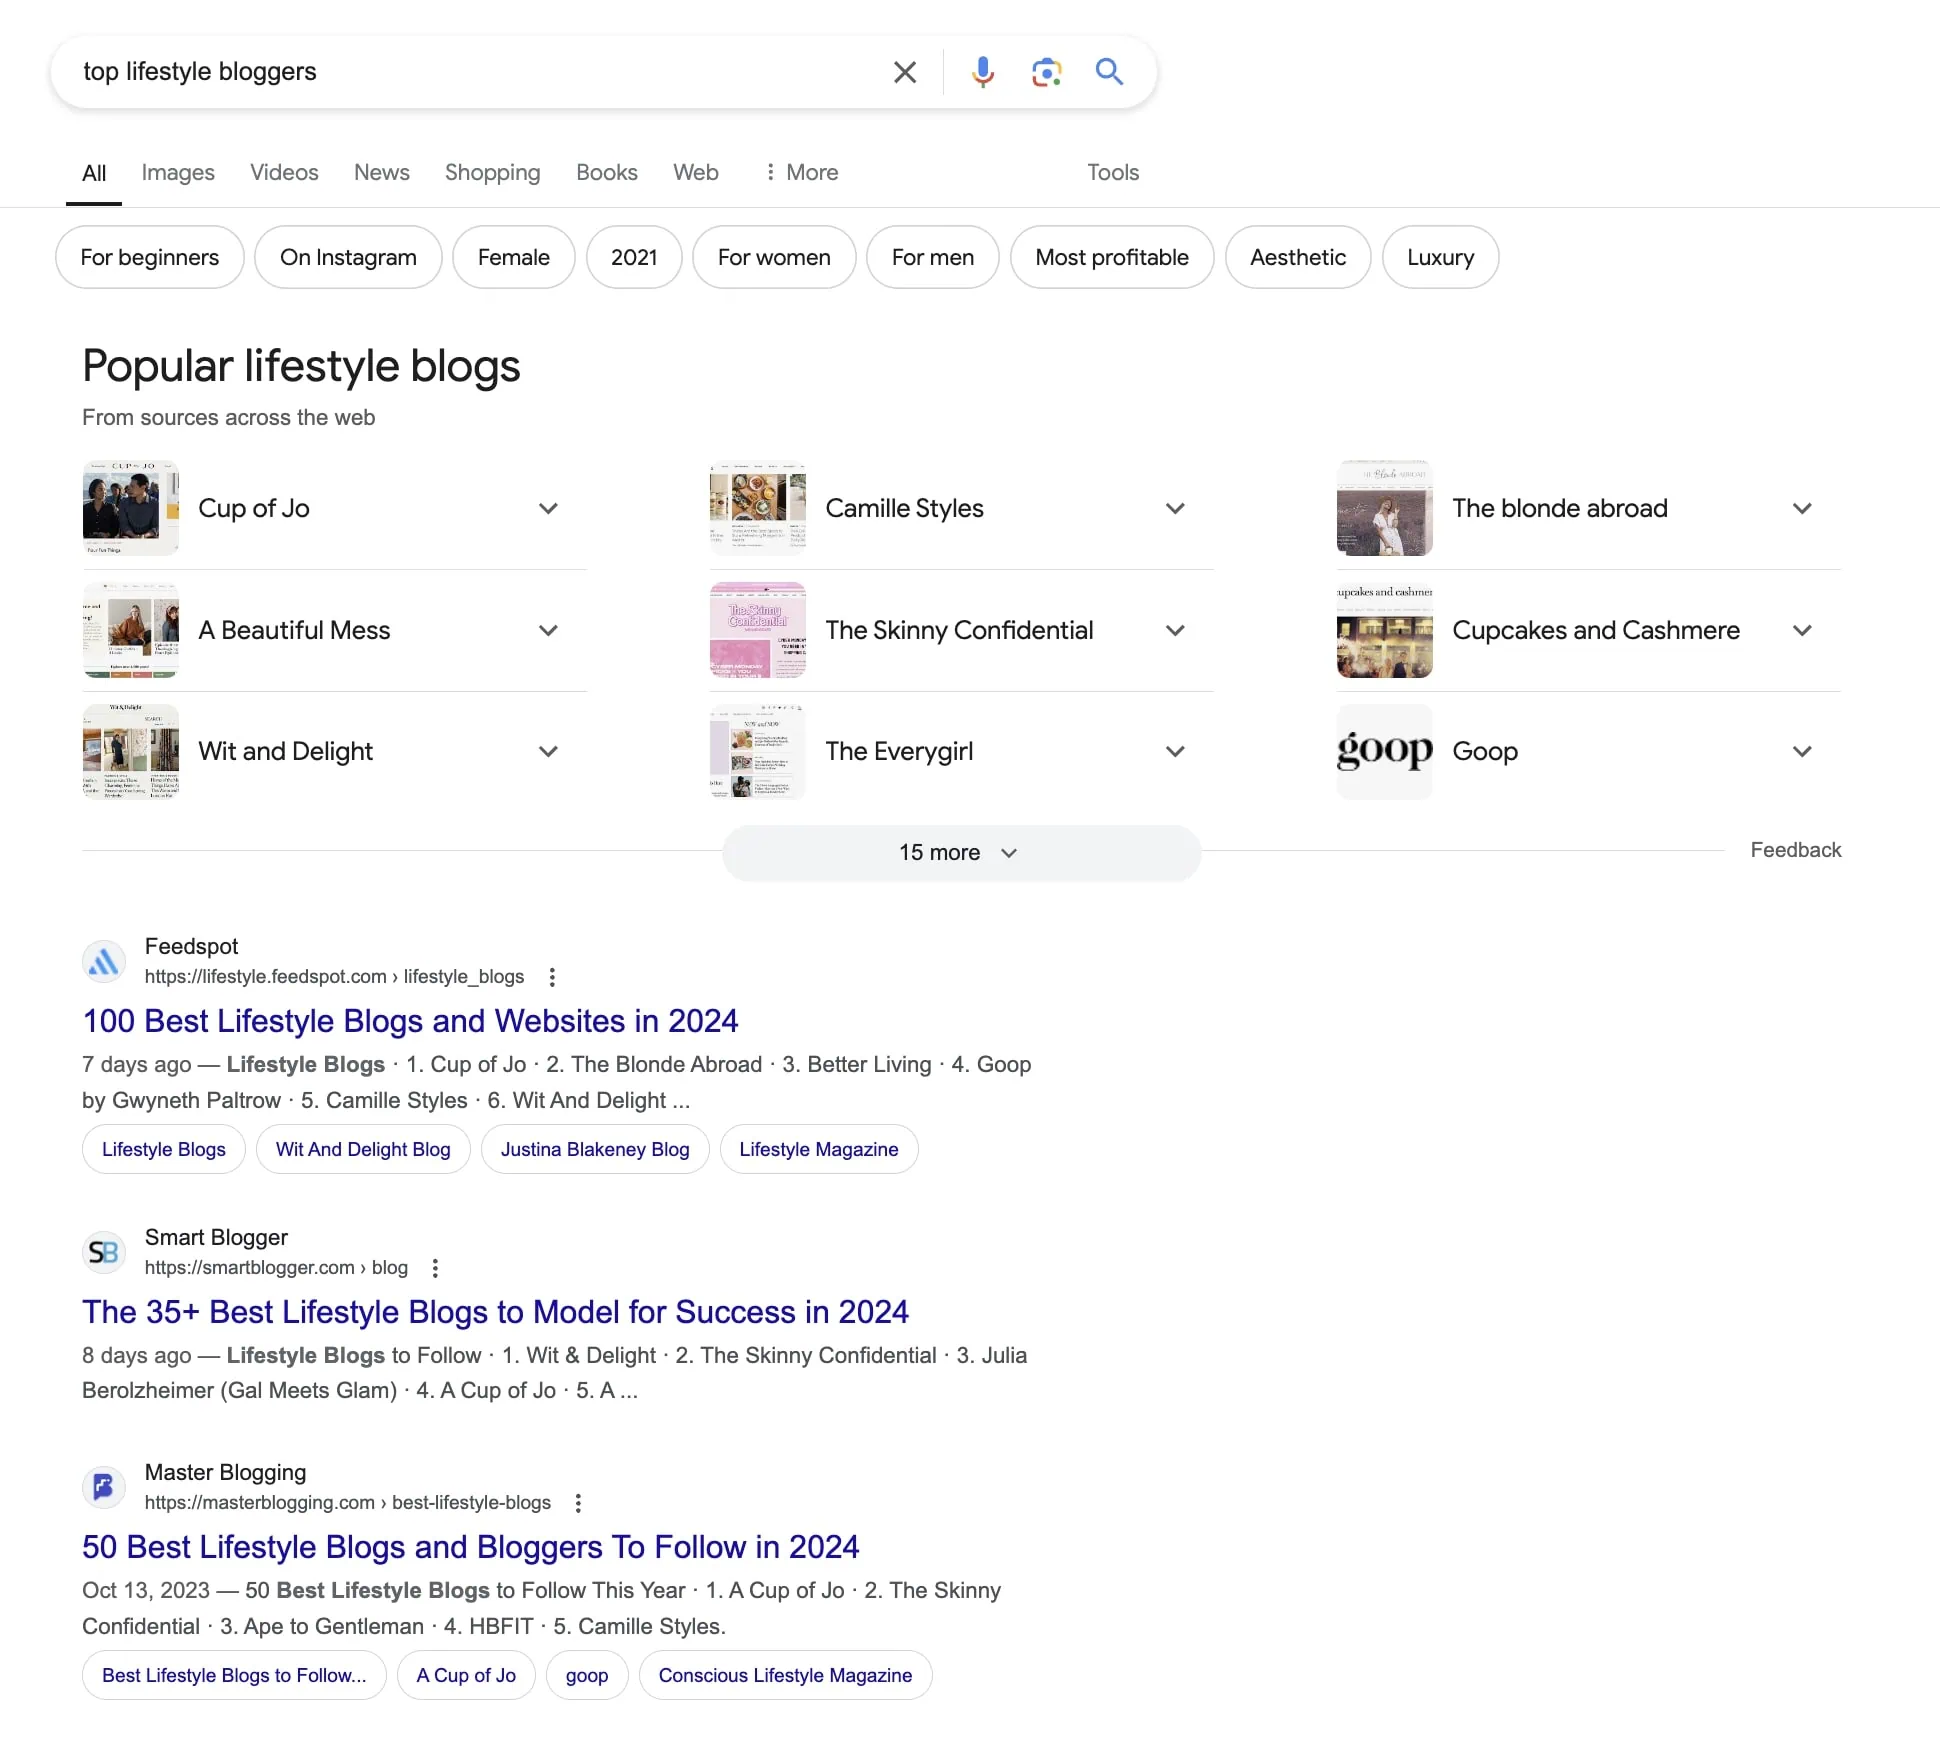Apply the On Instagram filter chip
Image resolution: width=1940 pixels, height=1748 pixels.
point(348,257)
